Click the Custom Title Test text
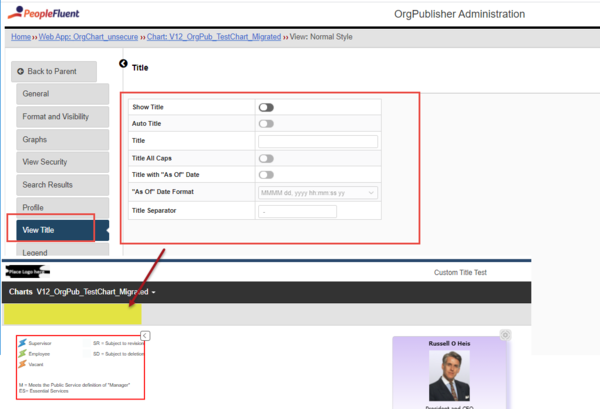 (460, 272)
